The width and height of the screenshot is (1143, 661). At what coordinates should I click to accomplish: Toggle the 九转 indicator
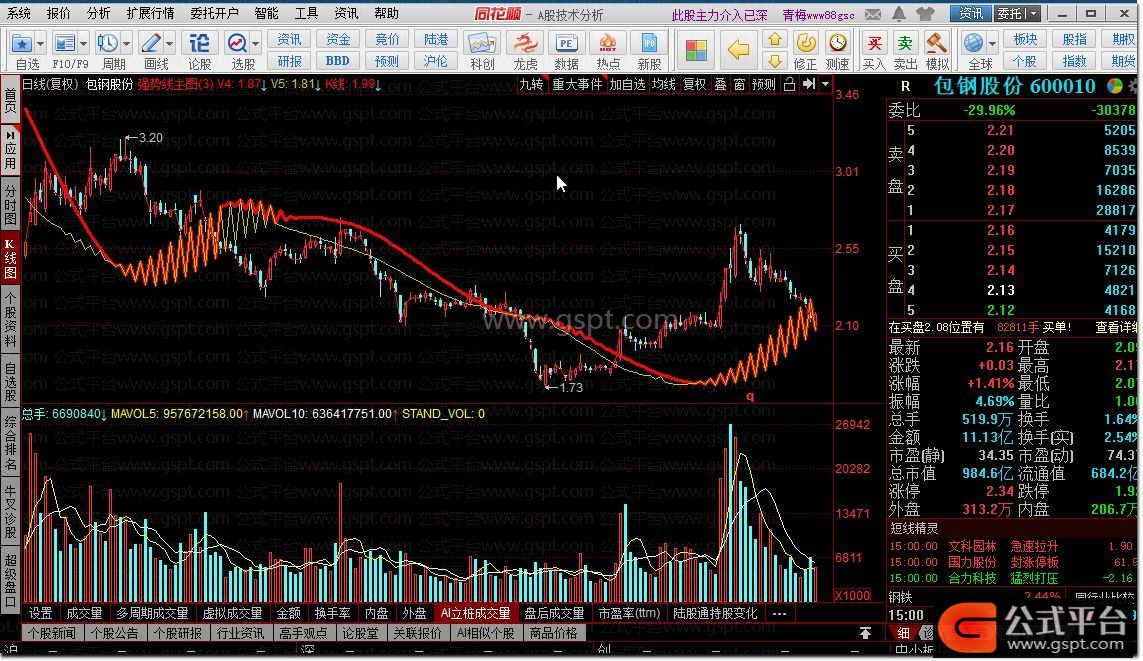[x=531, y=85]
